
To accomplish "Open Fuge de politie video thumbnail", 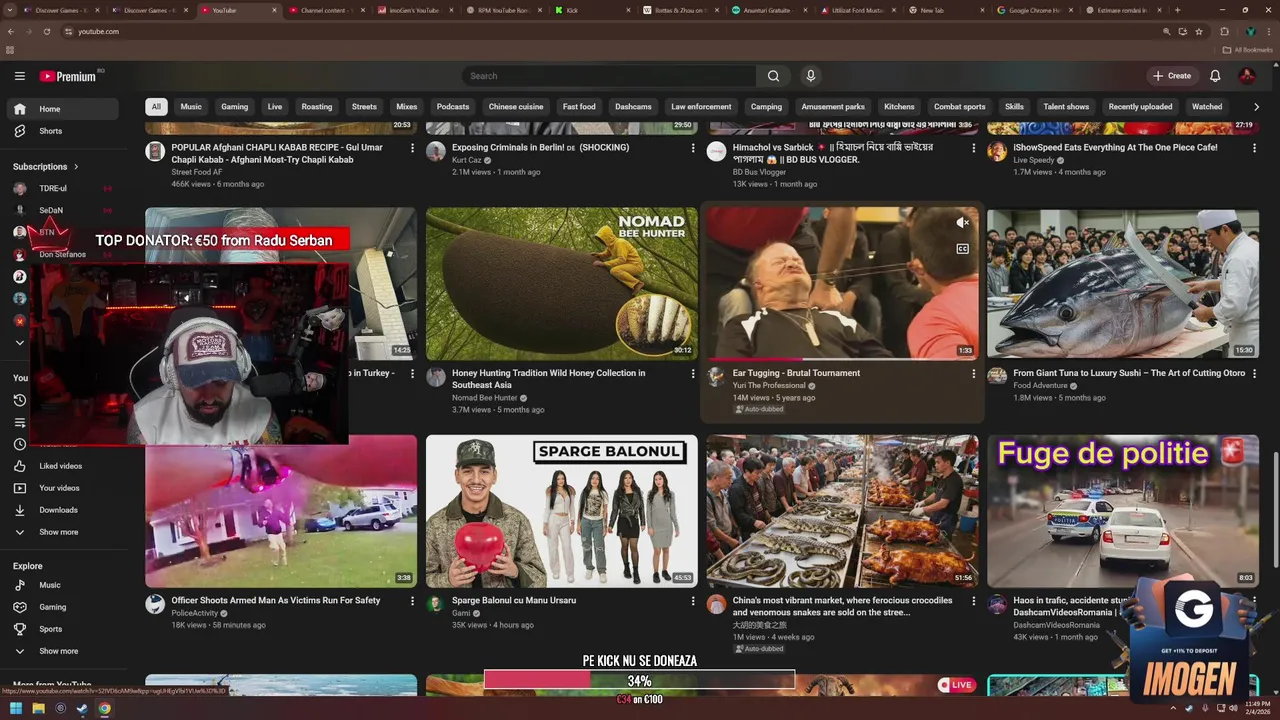I will pos(1123,511).
